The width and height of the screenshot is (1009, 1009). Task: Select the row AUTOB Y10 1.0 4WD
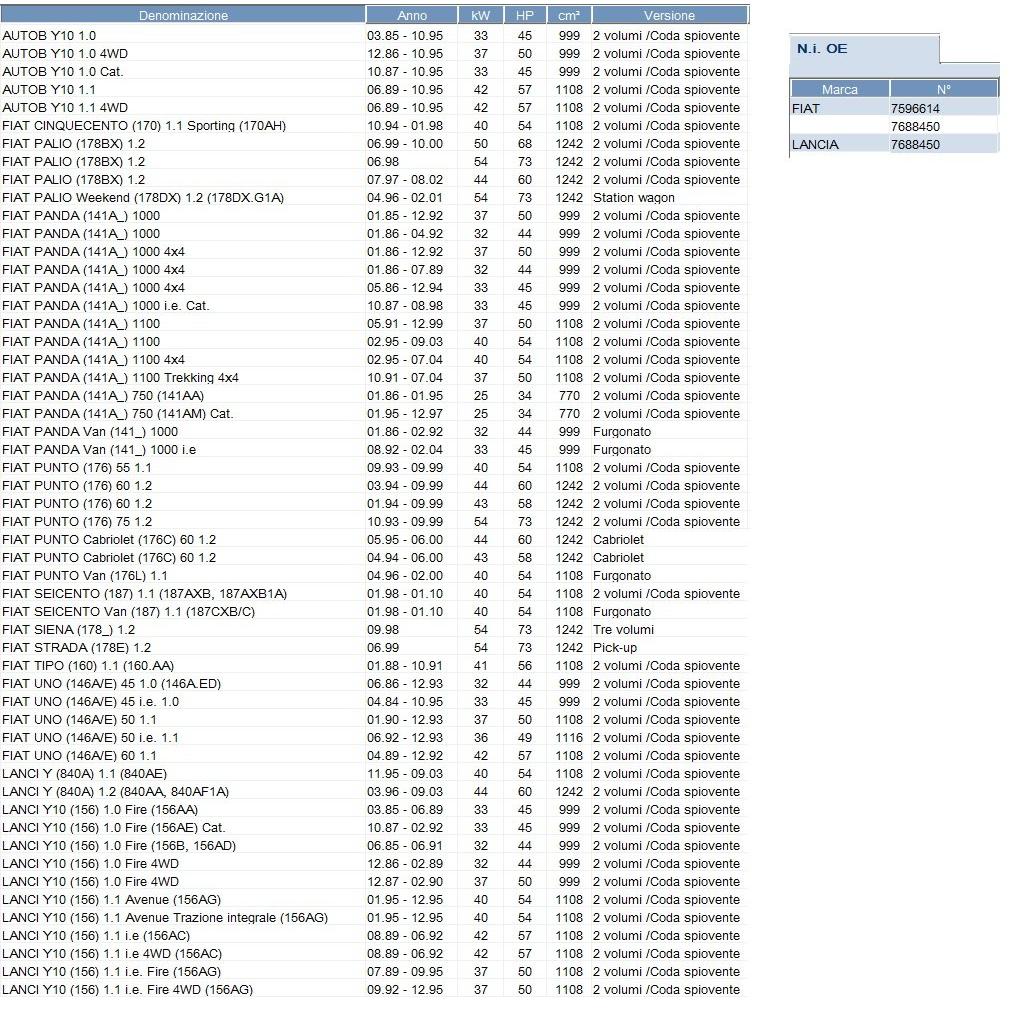pyautogui.click(x=375, y=53)
